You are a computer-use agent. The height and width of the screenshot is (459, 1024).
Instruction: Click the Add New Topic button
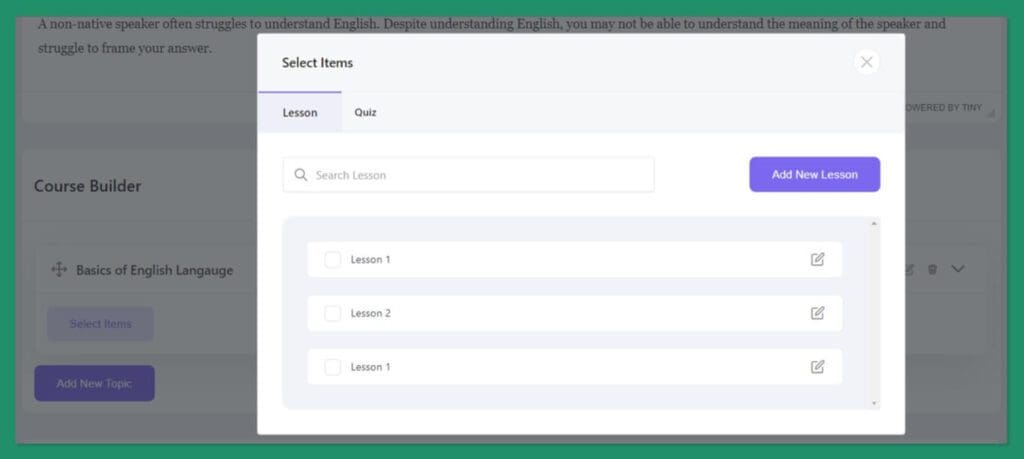(94, 383)
